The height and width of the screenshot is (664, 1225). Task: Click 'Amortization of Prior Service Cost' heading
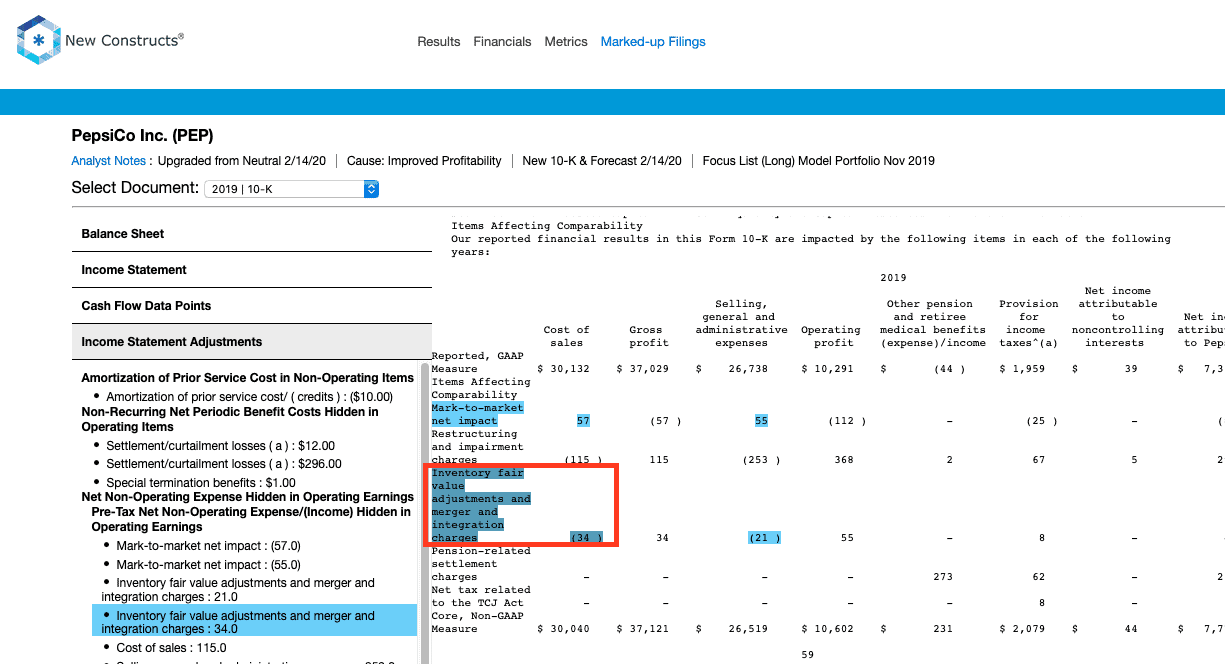tap(247, 378)
